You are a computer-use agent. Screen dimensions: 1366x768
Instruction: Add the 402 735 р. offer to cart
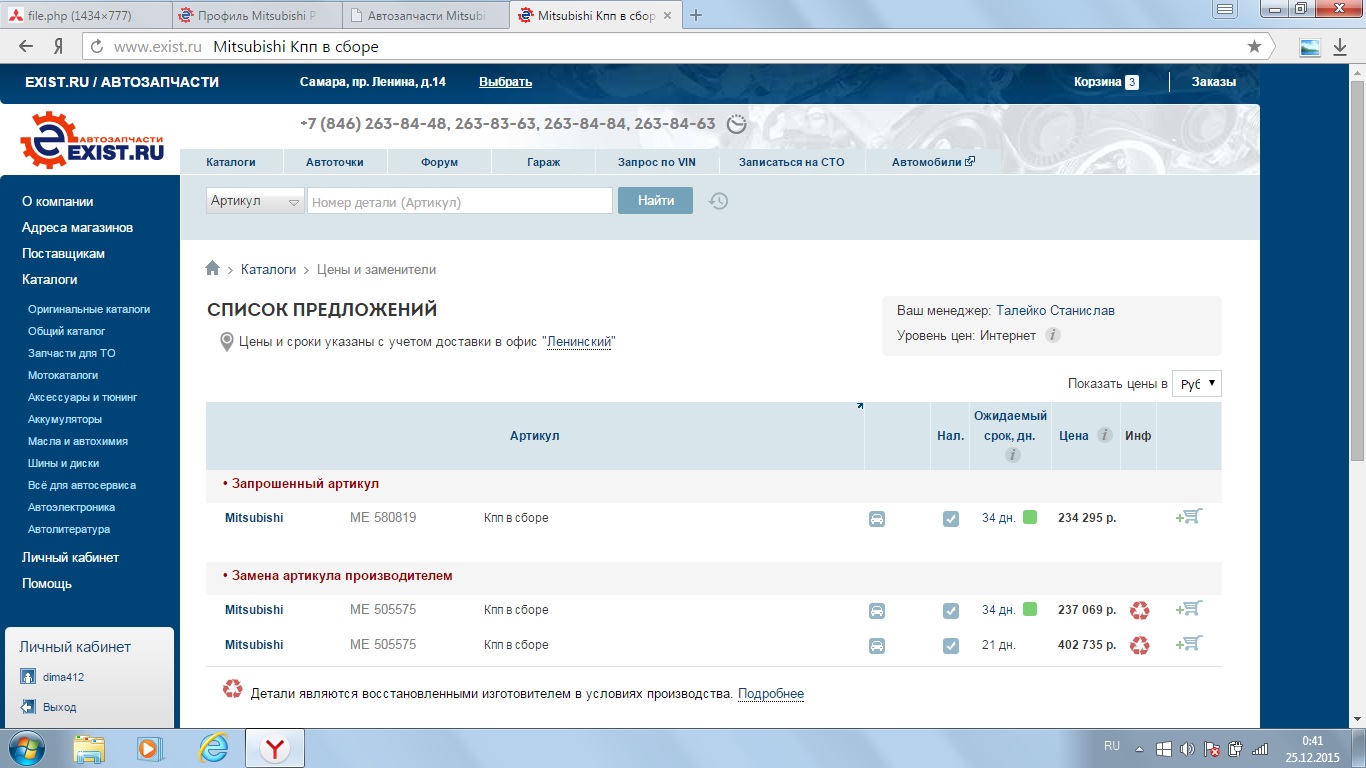[1189, 644]
